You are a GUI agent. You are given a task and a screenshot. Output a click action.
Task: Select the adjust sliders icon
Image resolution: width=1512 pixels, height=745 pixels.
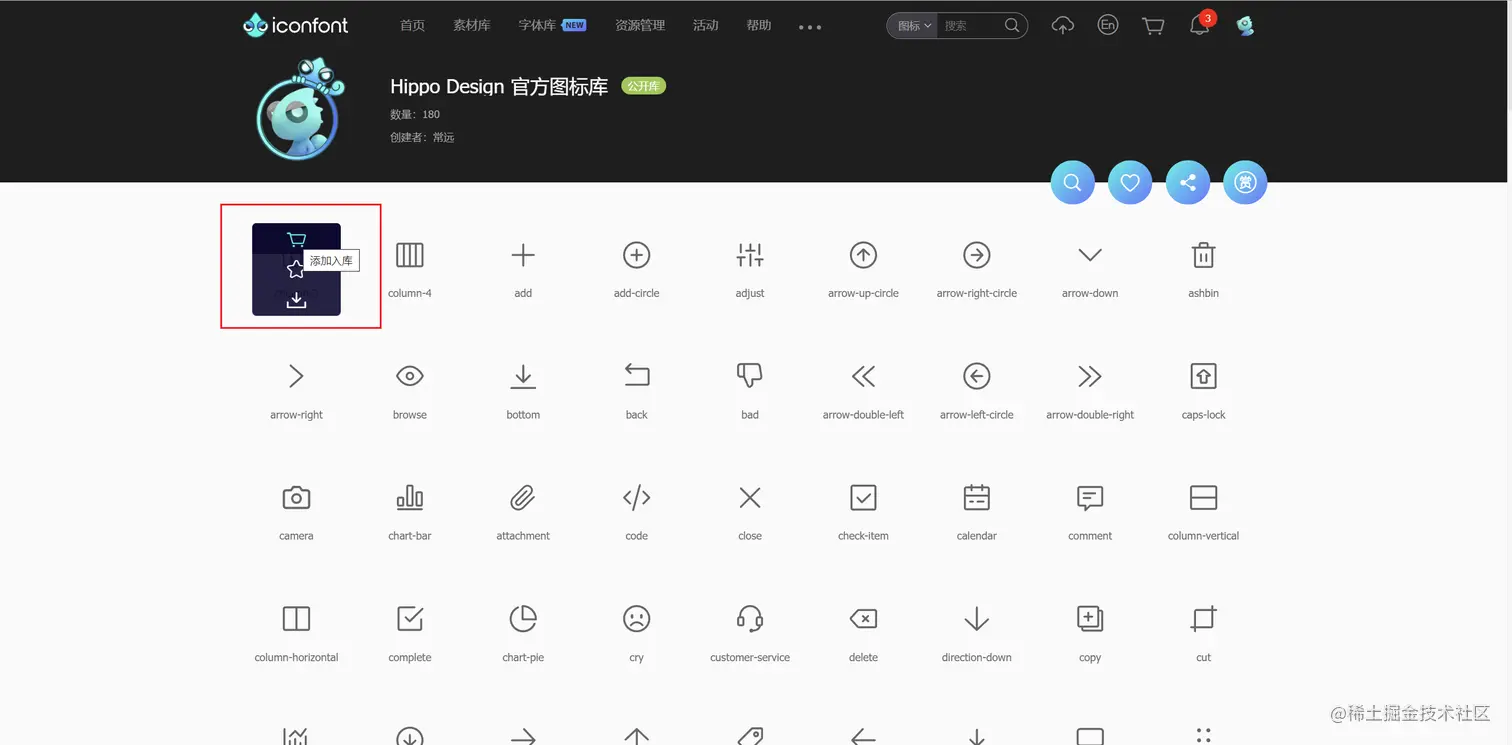point(750,255)
